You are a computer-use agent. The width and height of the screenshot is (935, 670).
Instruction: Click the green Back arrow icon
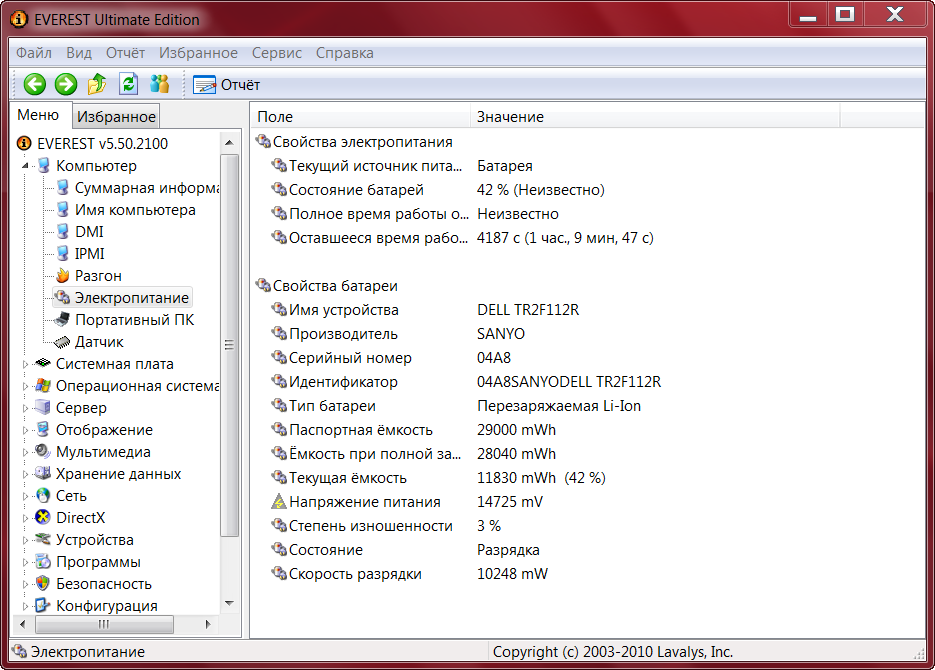pos(35,85)
